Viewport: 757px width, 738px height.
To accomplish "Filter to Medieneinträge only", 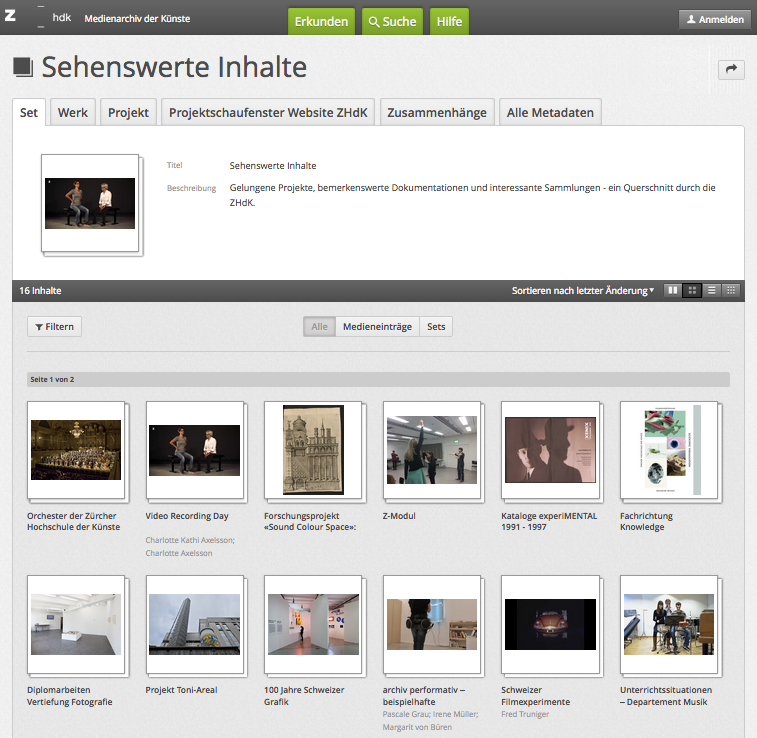I will (x=377, y=327).
